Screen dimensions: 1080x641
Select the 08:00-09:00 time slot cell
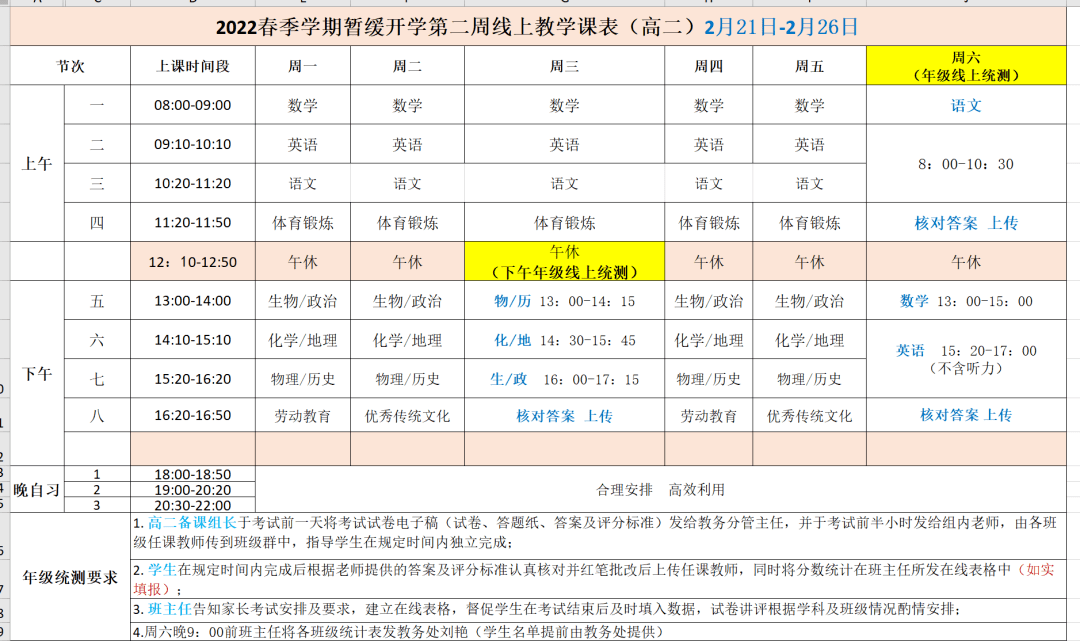tap(193, 104)
